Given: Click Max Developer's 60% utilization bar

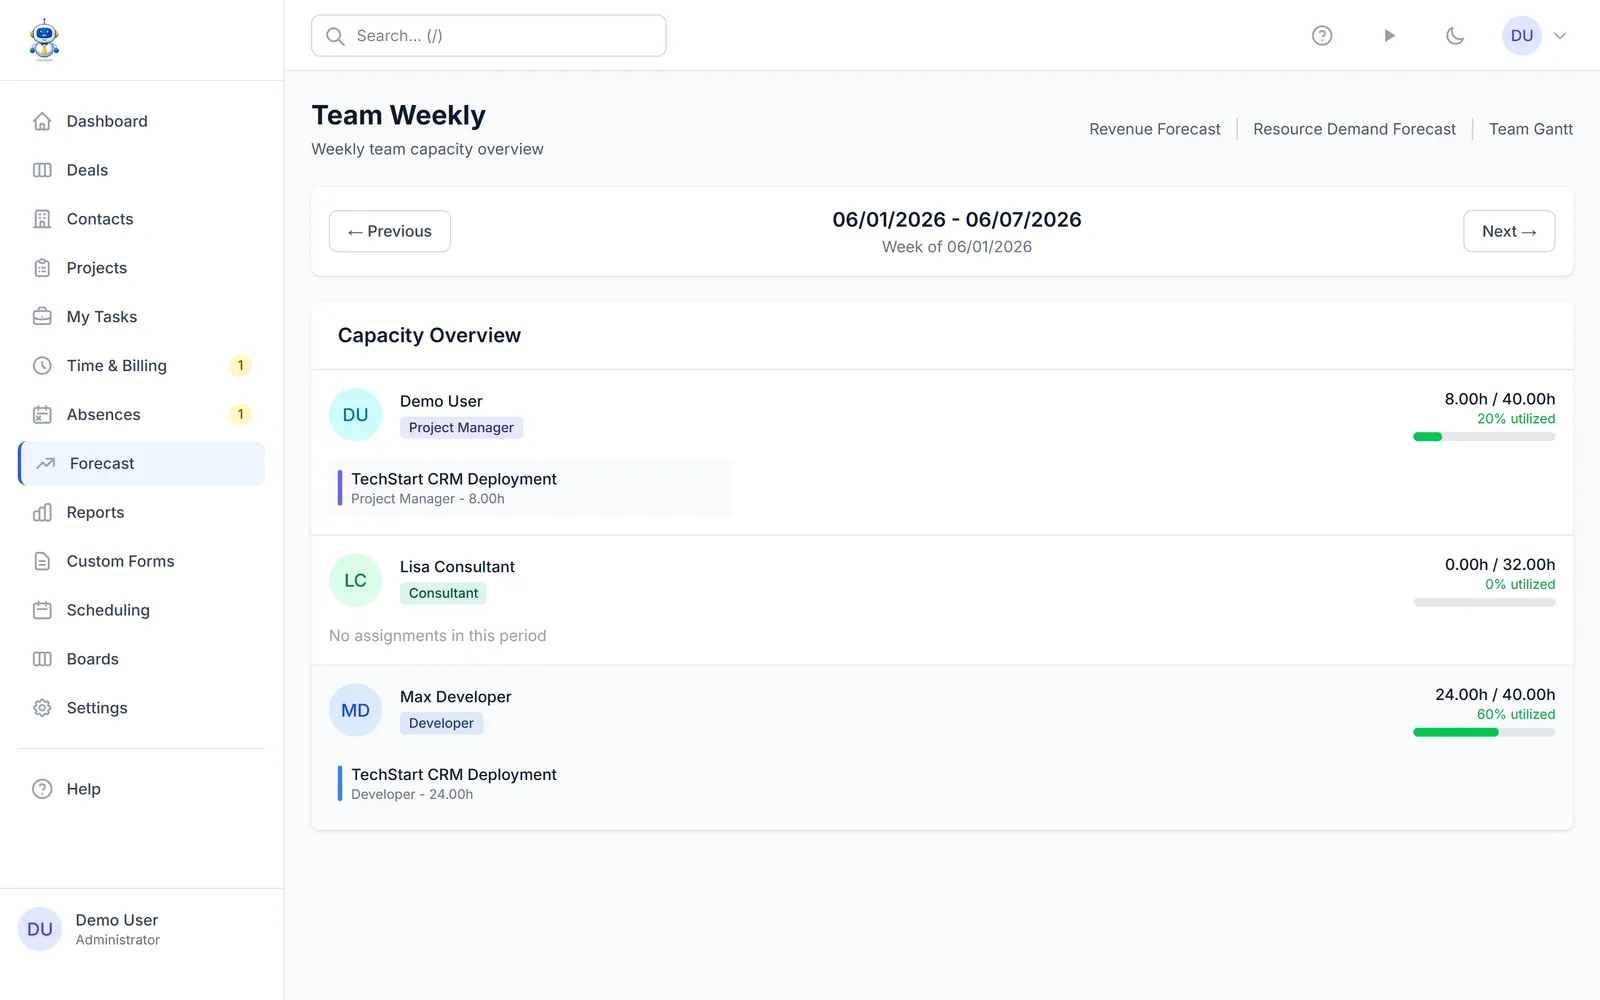Looking at the screenshot, I should 1484,733.
